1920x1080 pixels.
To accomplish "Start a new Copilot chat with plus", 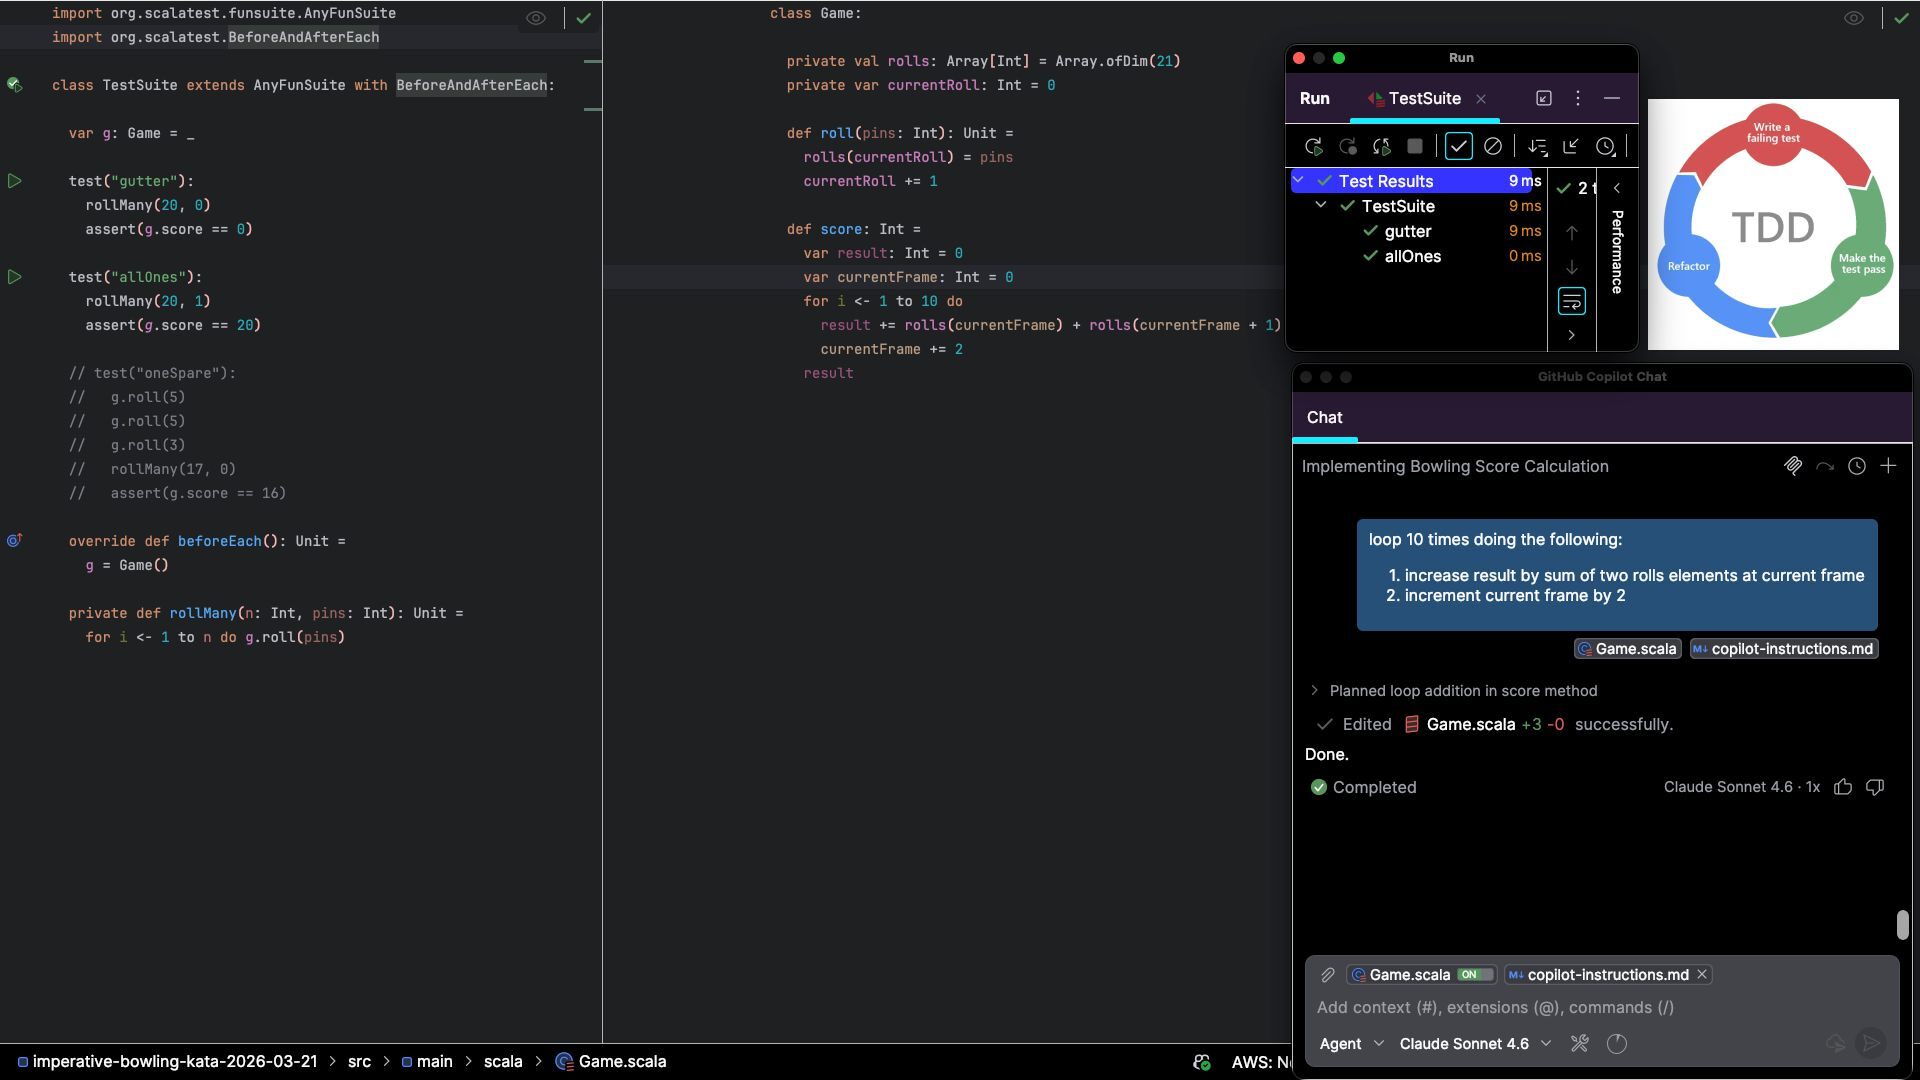I will (1888, 466).
